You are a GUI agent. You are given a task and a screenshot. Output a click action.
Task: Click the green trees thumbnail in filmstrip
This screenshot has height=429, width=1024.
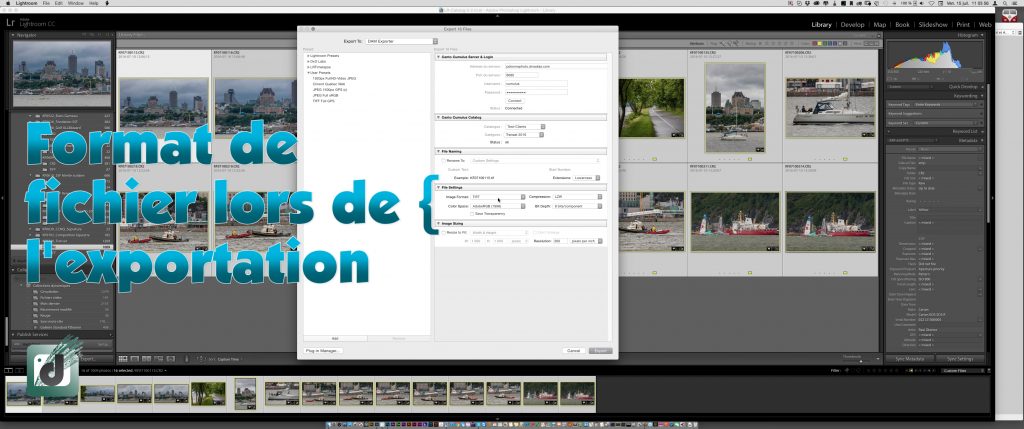coord(208,393)
